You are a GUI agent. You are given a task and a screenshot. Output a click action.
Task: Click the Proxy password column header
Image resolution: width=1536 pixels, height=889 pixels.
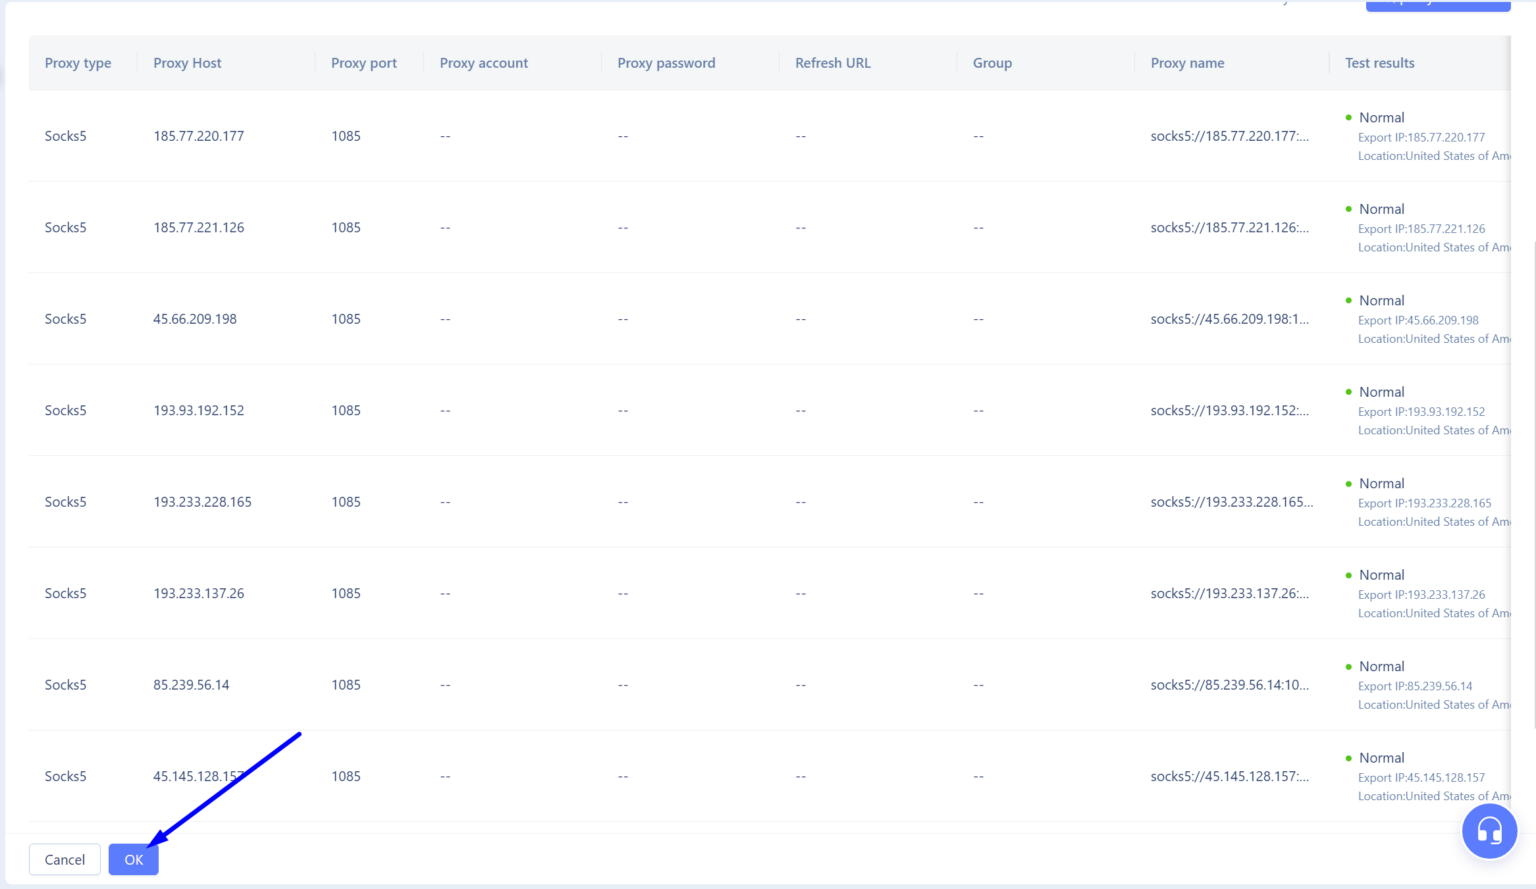tap(666, 62)
